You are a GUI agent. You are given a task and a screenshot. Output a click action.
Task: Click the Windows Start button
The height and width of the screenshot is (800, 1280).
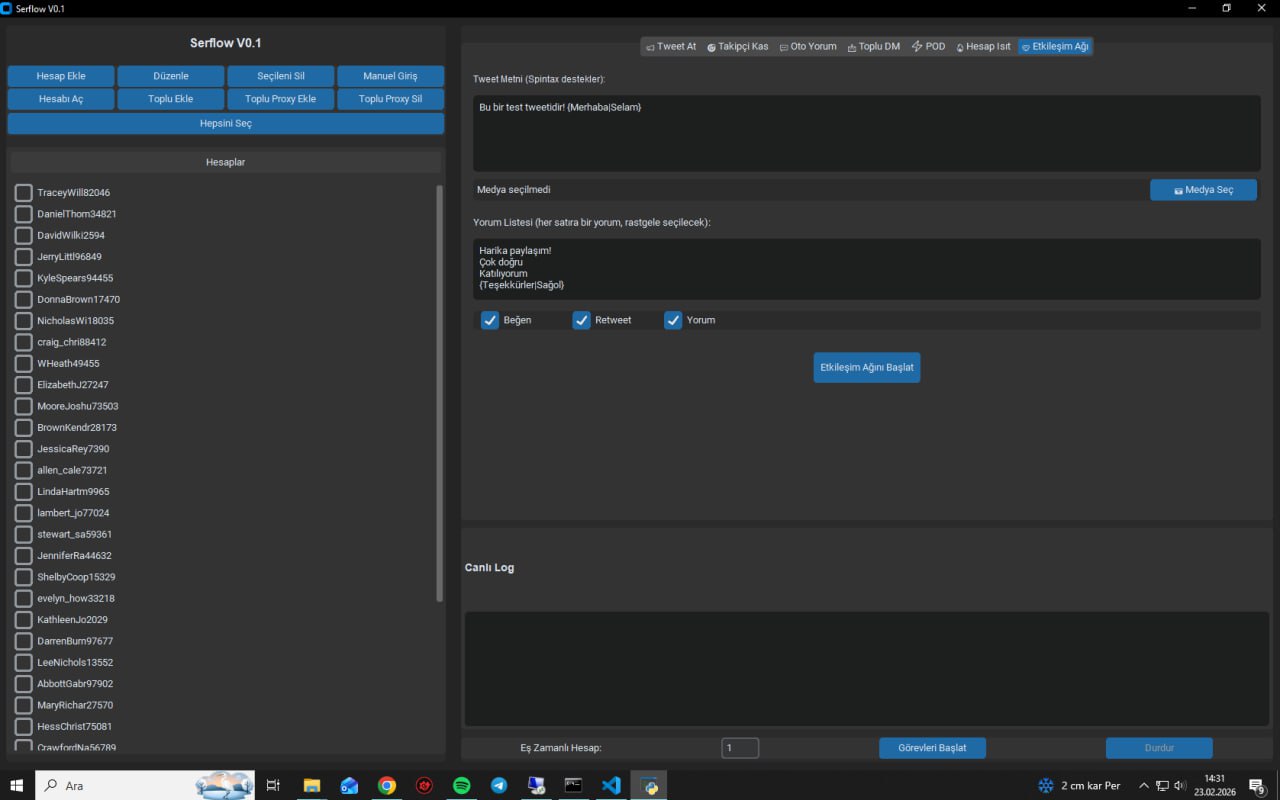coord(16,786)
